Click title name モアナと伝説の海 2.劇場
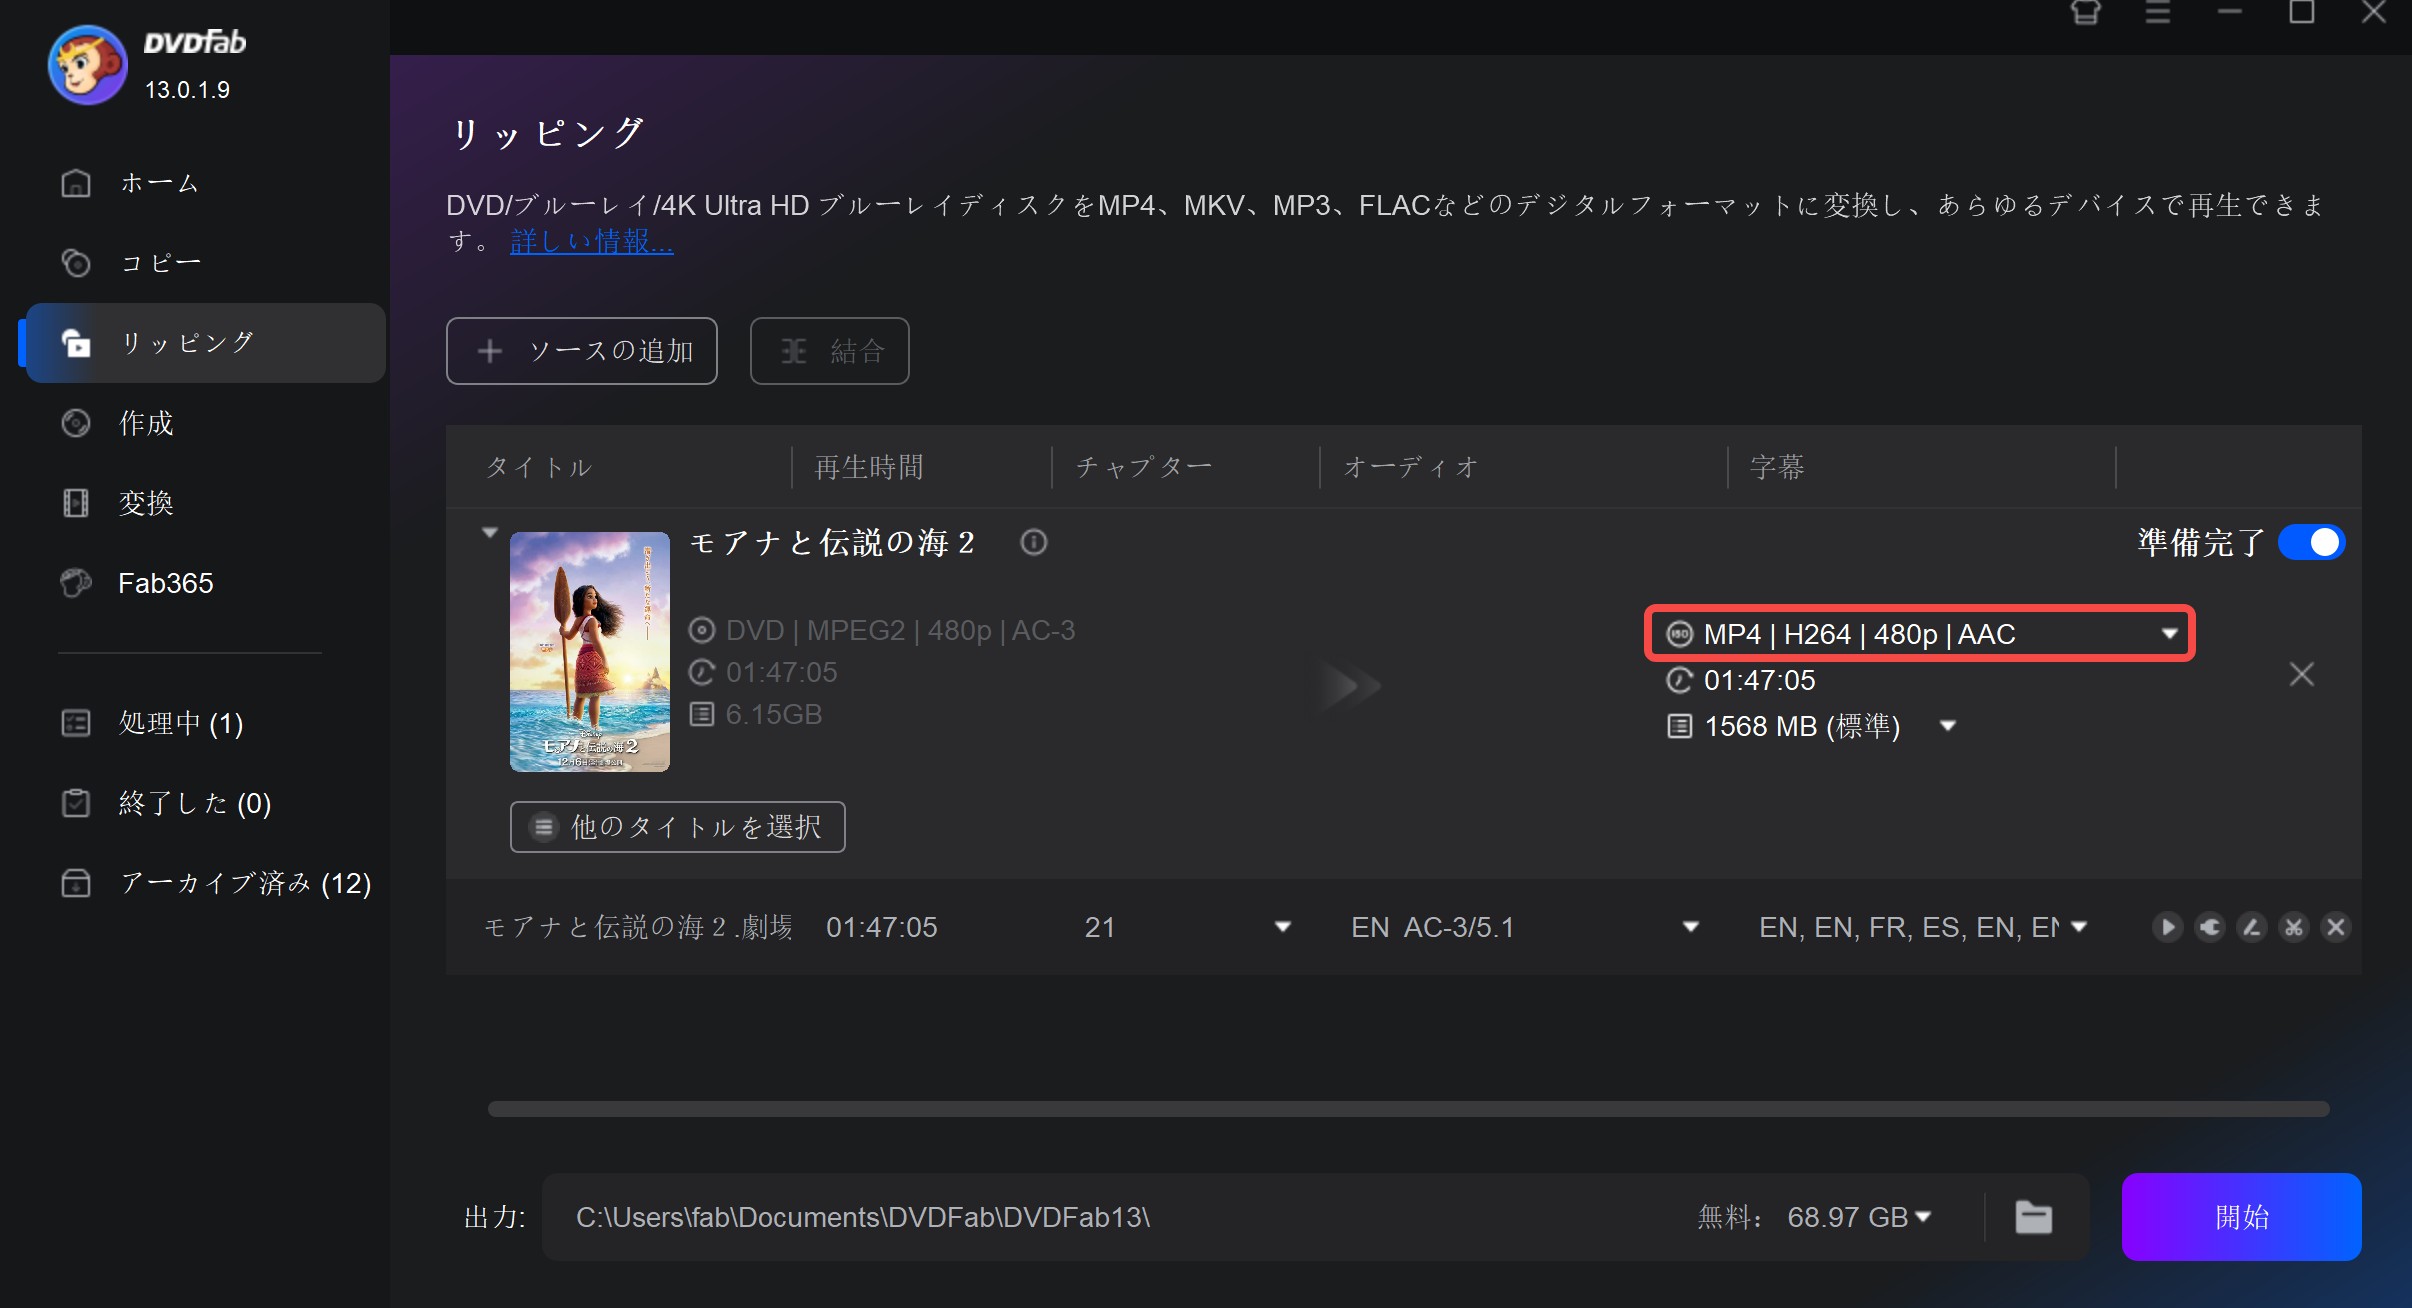Viewport: 2412px width, 1308px height. tap(638, 927)
